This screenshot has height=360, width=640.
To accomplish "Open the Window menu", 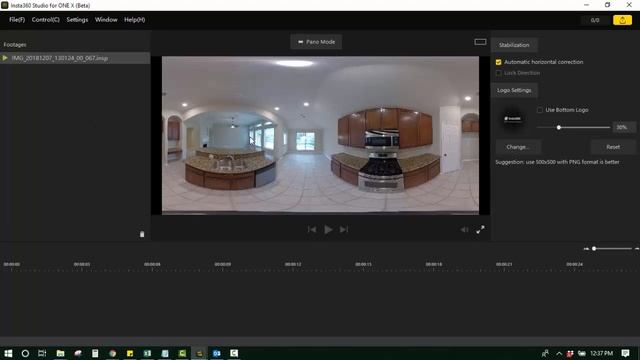I will pos(106,20).
